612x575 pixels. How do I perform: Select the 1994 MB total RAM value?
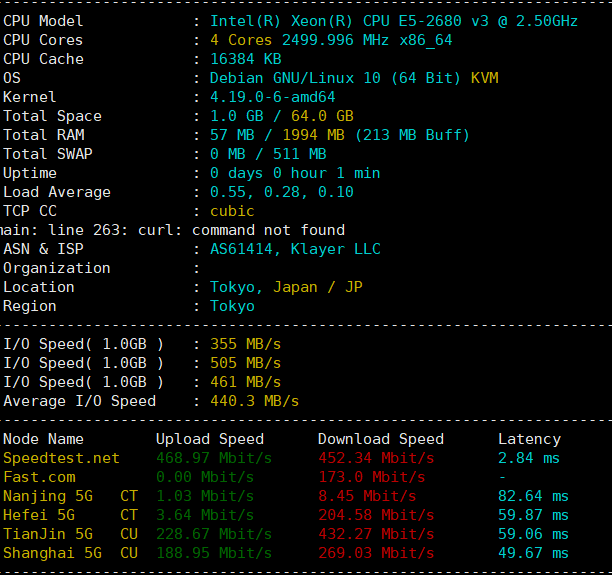[313, 135]
